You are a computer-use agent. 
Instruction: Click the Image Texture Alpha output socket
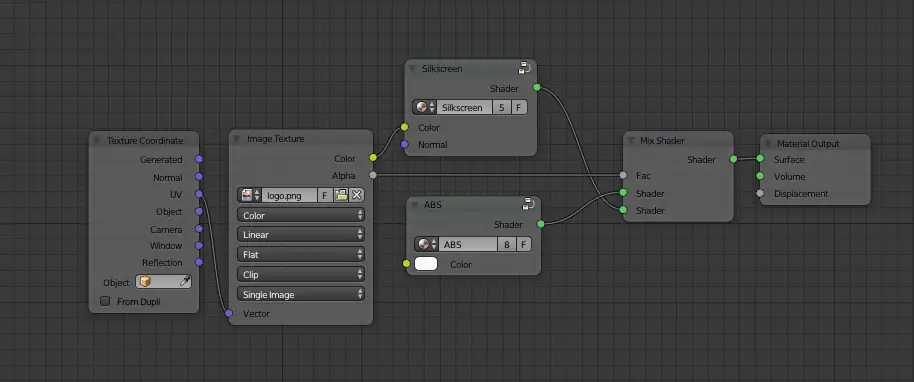pyautogui.click(x=373, y=175)
